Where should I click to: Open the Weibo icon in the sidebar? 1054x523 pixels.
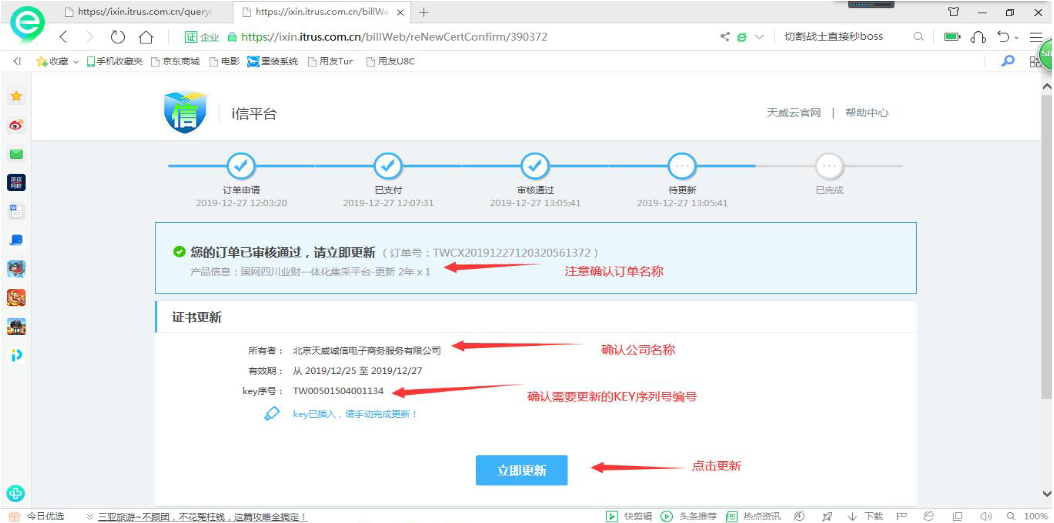(x=16, y=125)
